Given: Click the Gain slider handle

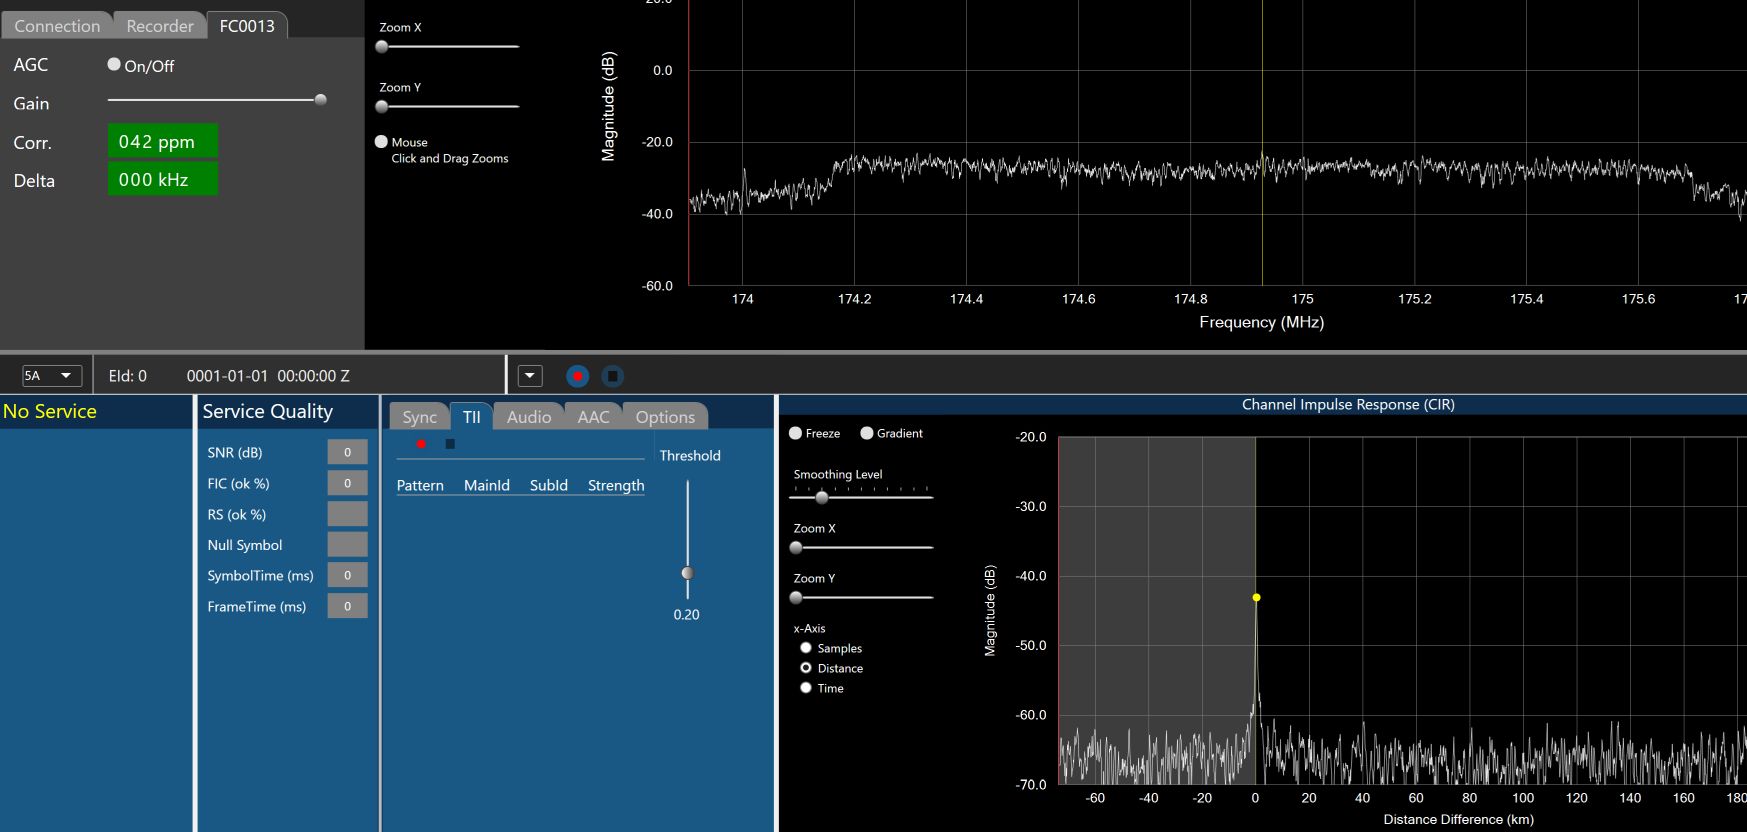Looking at the screenshot, I should pyautogui.click(x=320, y=100).
